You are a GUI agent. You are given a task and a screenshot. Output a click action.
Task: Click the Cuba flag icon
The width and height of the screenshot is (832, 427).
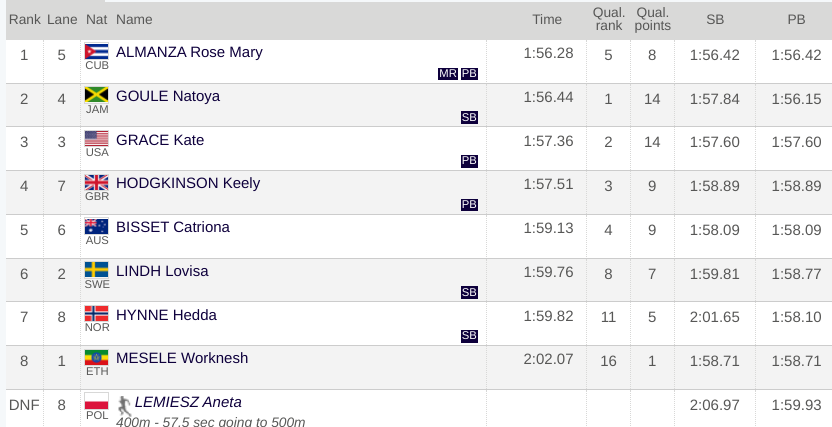96,51
